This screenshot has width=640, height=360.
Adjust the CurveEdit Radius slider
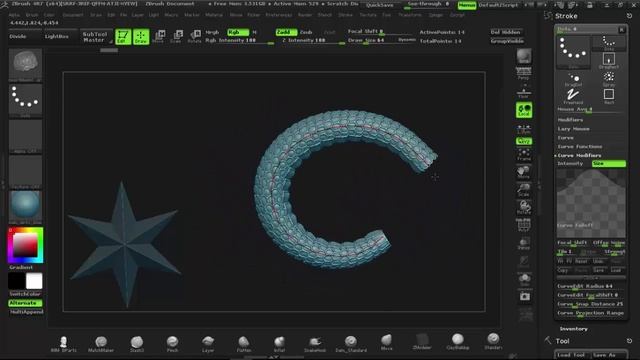click(591, 287)
